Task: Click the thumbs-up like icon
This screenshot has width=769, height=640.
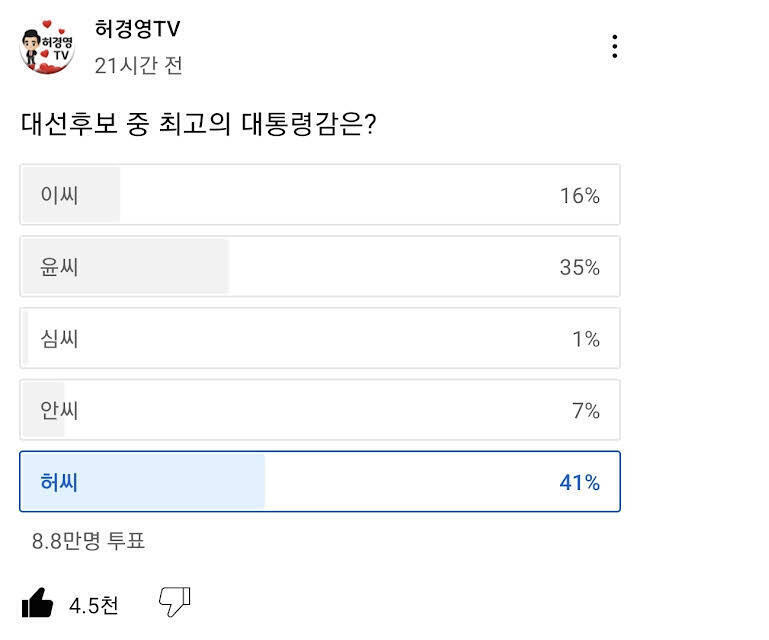Action: coord(37,603)
